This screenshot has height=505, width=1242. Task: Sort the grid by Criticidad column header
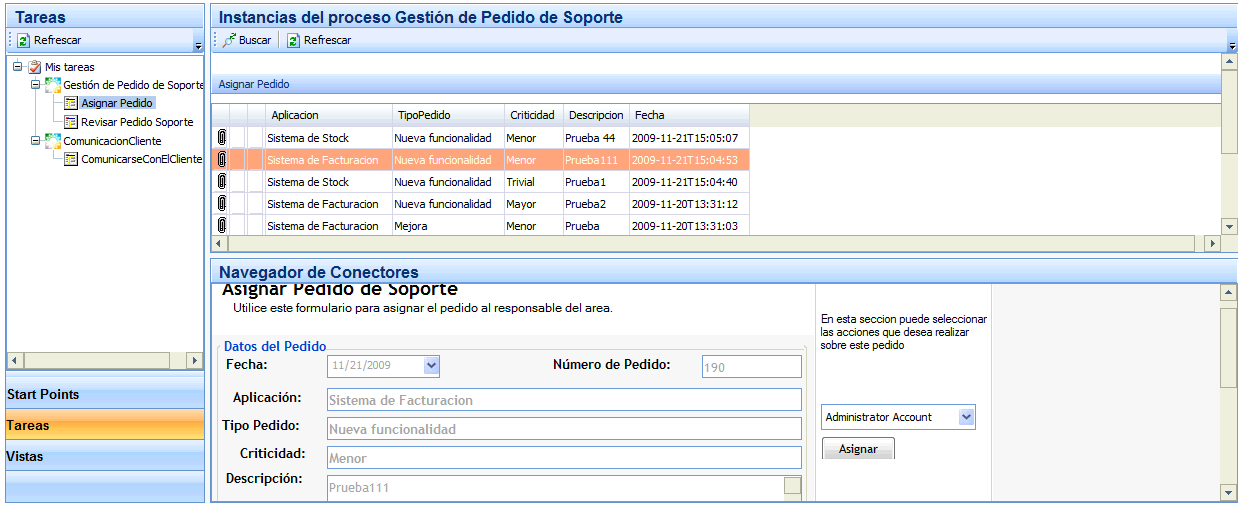pyautogui.click(x=531, y=115)
